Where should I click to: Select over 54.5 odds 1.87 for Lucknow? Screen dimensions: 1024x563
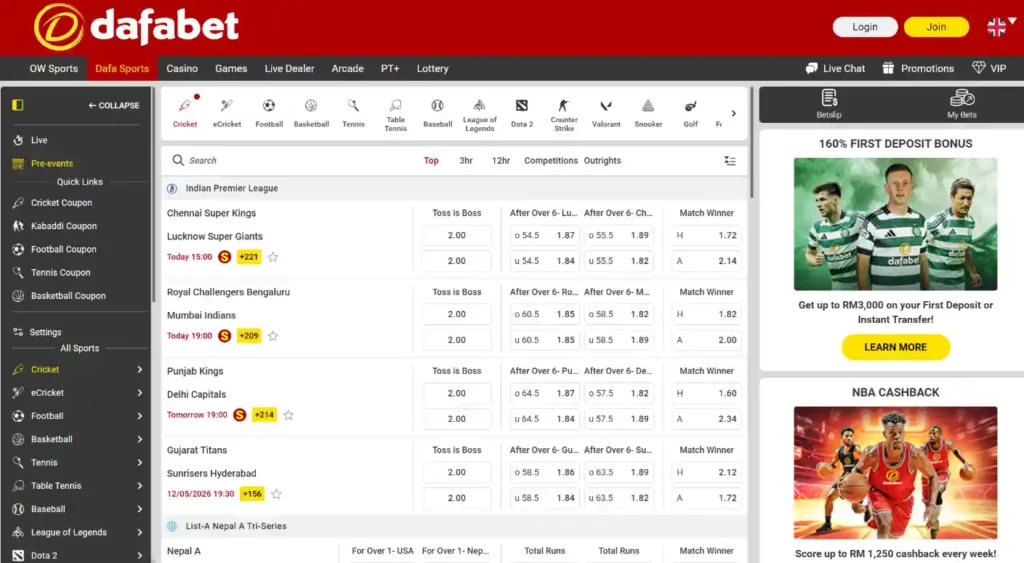pyautogui.click(x=544, y=235)
